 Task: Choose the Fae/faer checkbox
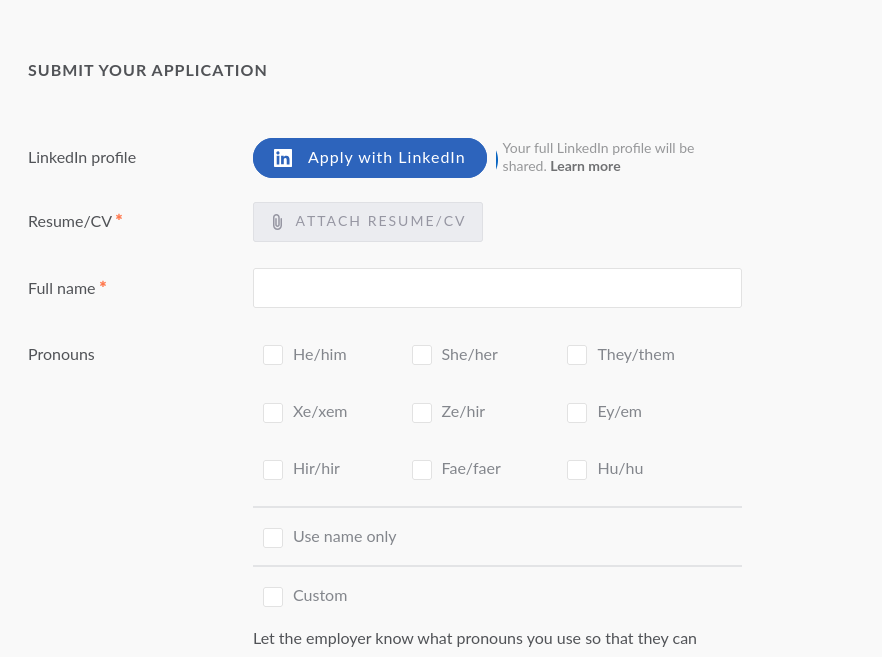422,470
